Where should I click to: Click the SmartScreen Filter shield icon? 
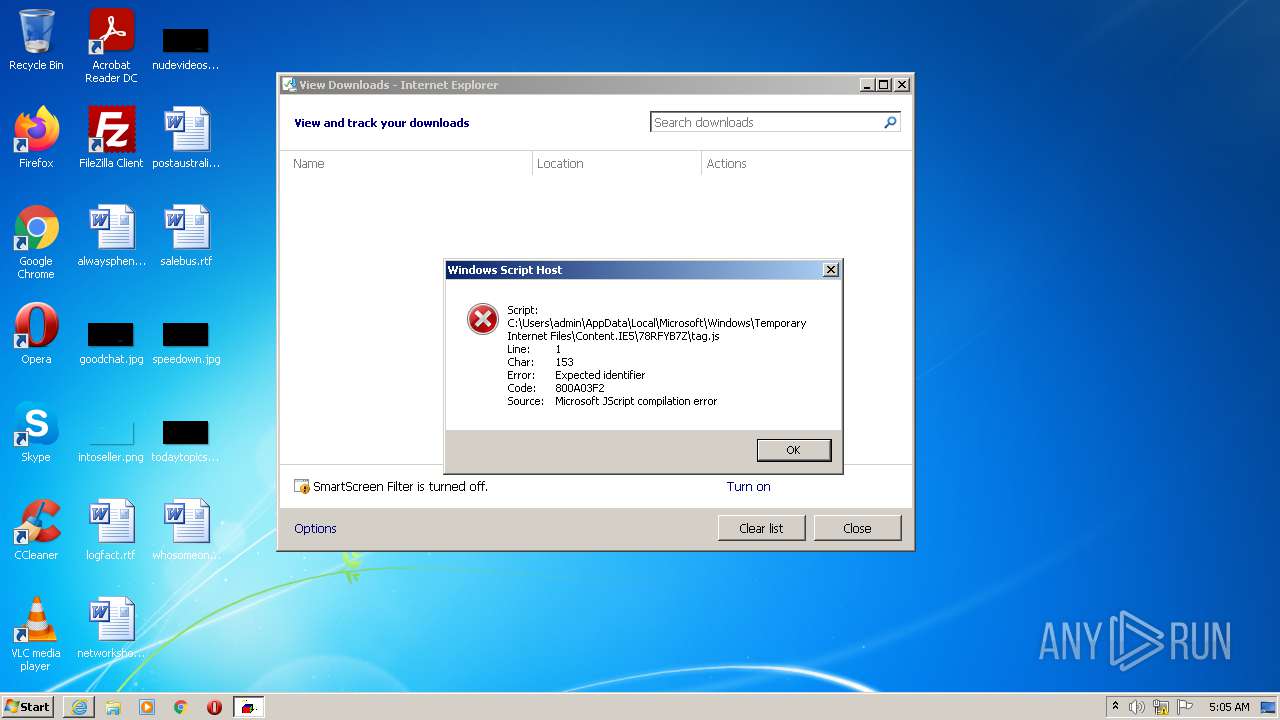302,487
